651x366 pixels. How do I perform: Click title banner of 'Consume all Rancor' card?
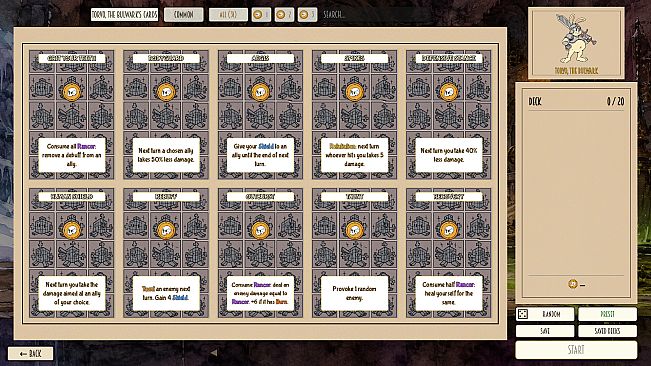click(71, 59)
